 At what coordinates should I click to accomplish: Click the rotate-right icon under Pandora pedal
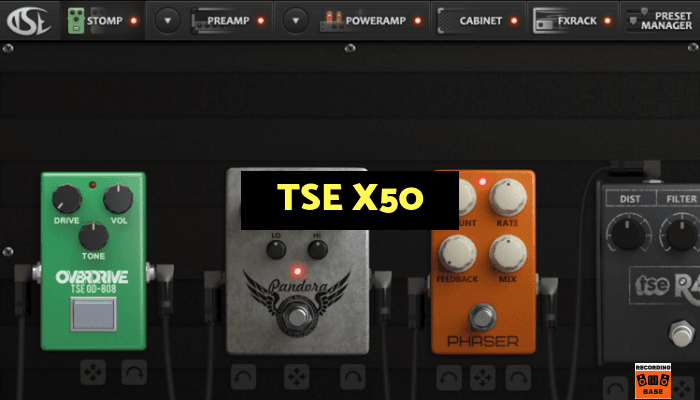[x=353, y=377]
